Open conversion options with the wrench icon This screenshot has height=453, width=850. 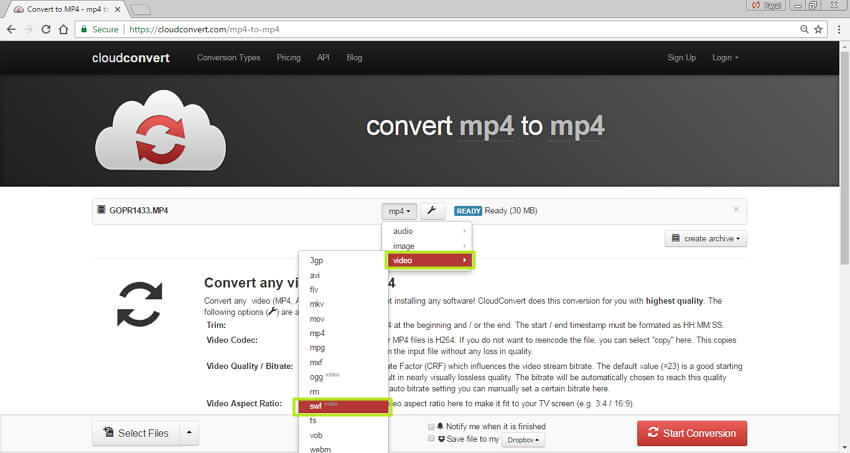432,211
